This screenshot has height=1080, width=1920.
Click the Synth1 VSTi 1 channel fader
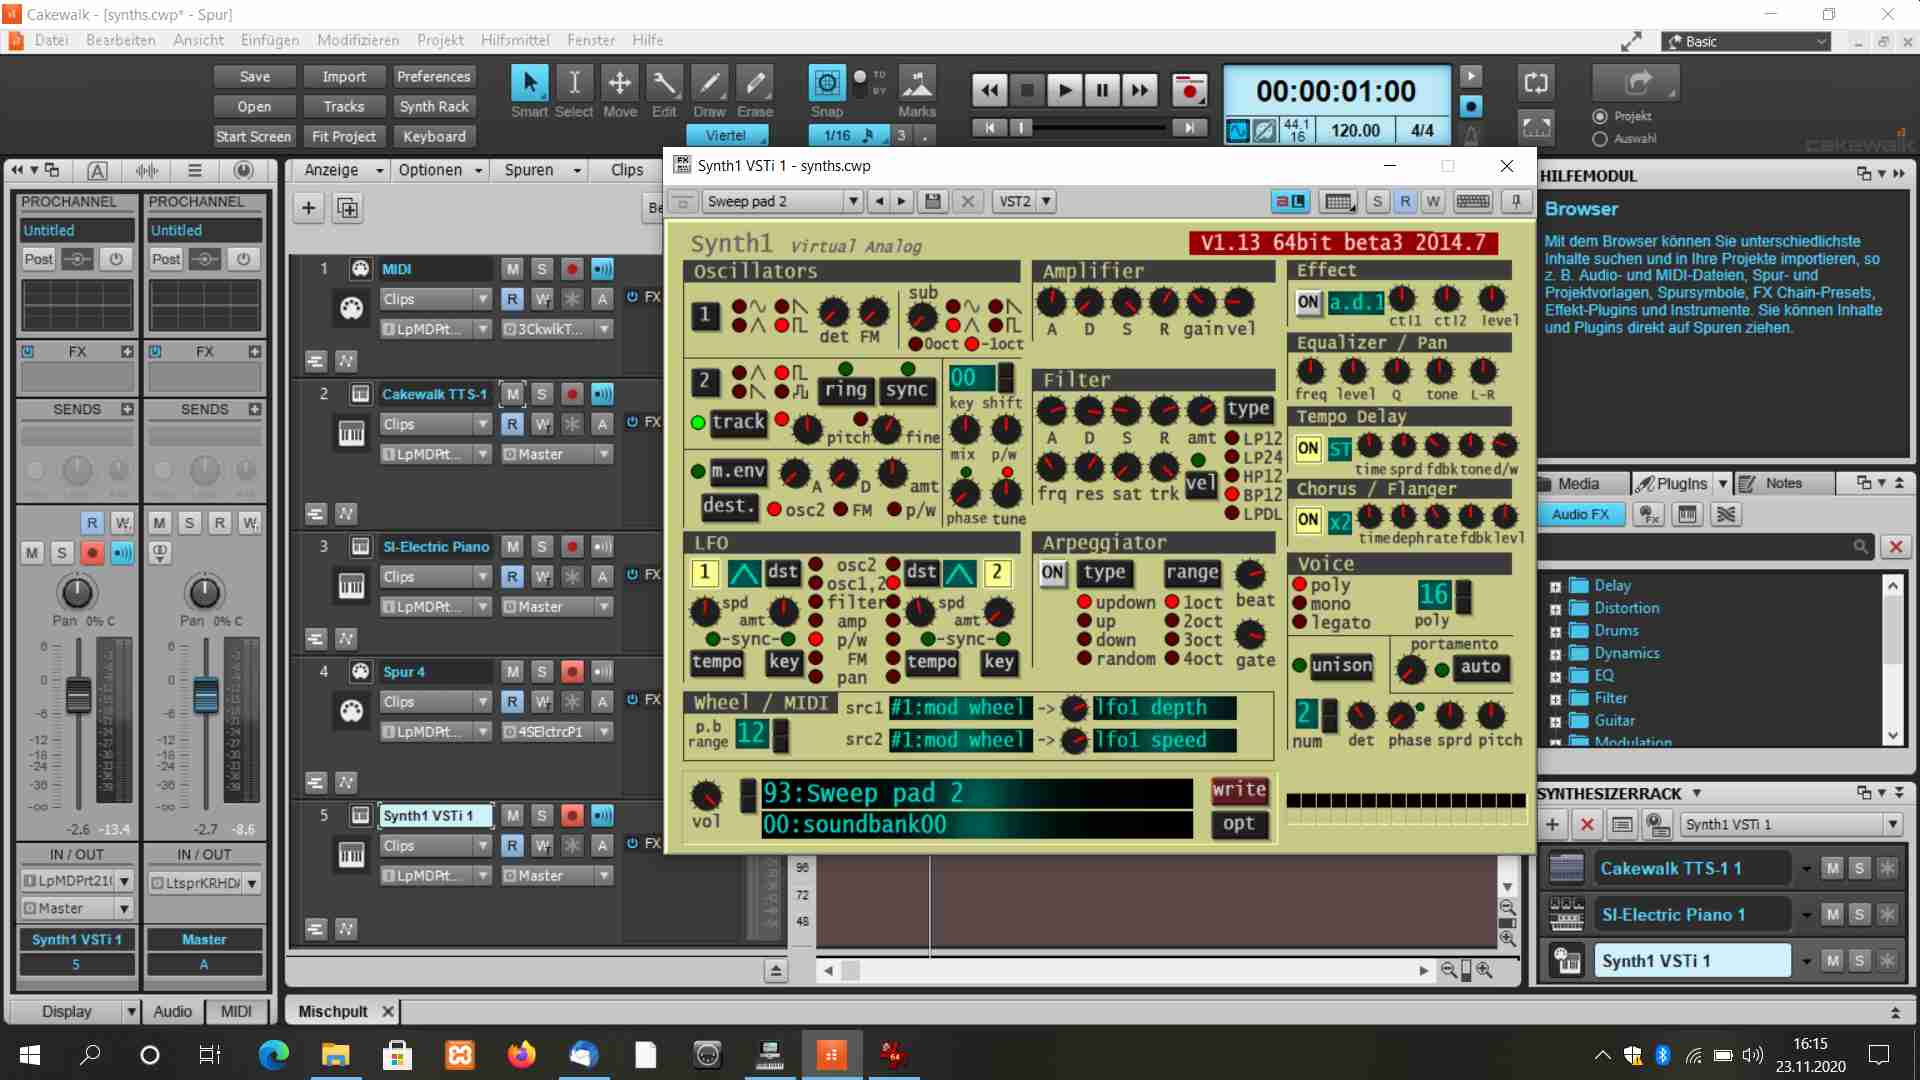[78, 695]
